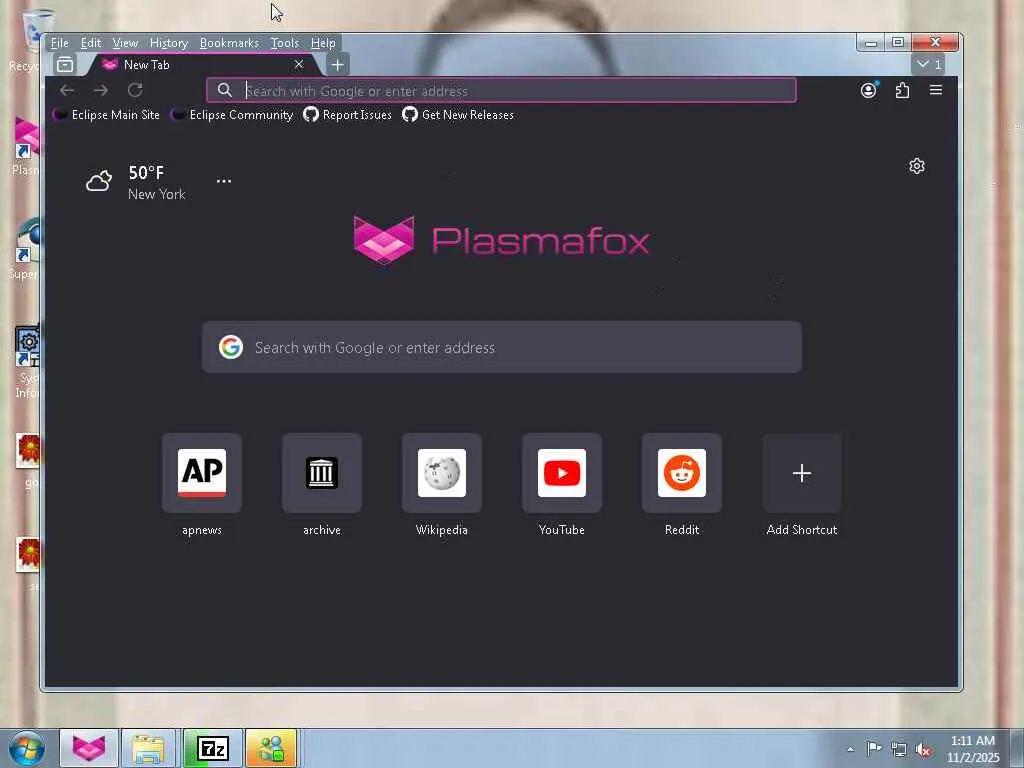Focus the address bar search field
The height and width of the screenshot is (768, 1024).
point(502,90)
